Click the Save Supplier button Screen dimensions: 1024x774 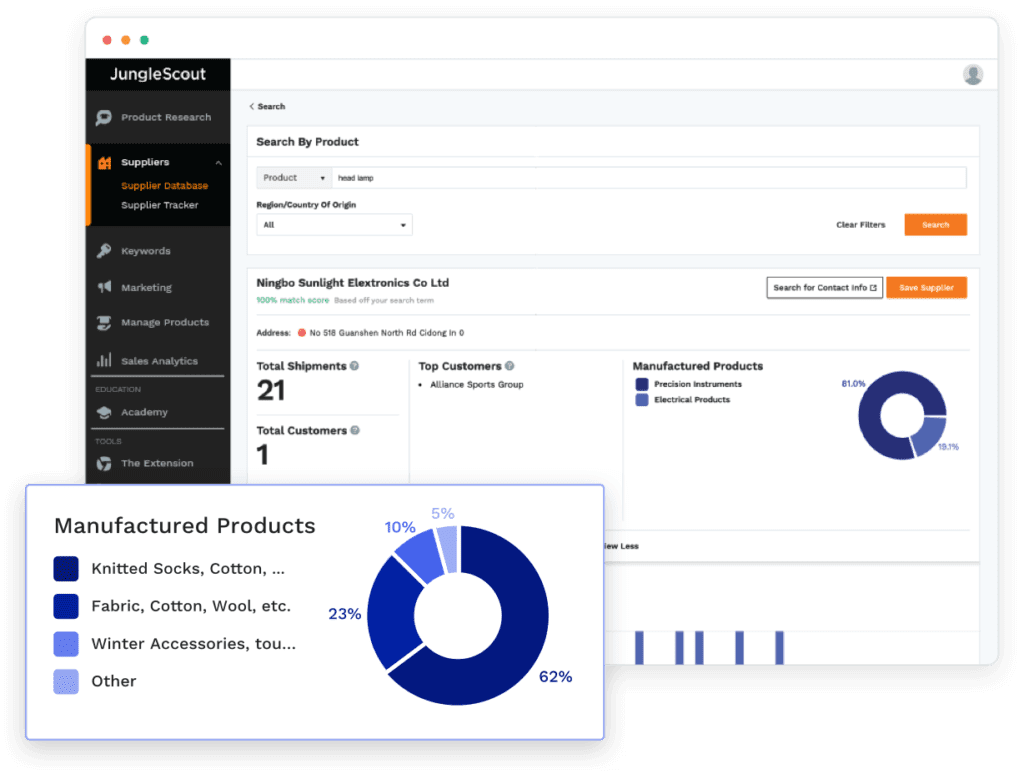click(926, 288)
